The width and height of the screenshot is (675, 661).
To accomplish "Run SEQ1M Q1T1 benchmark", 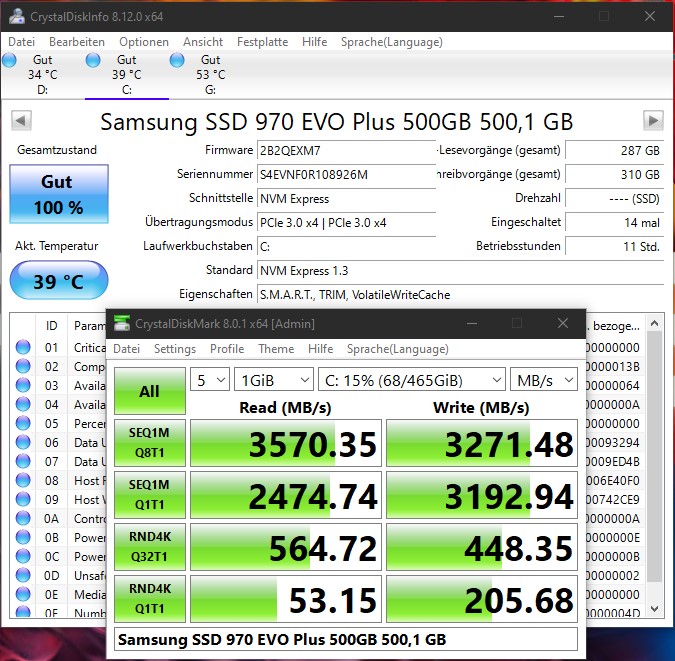I will click(150, 495).
